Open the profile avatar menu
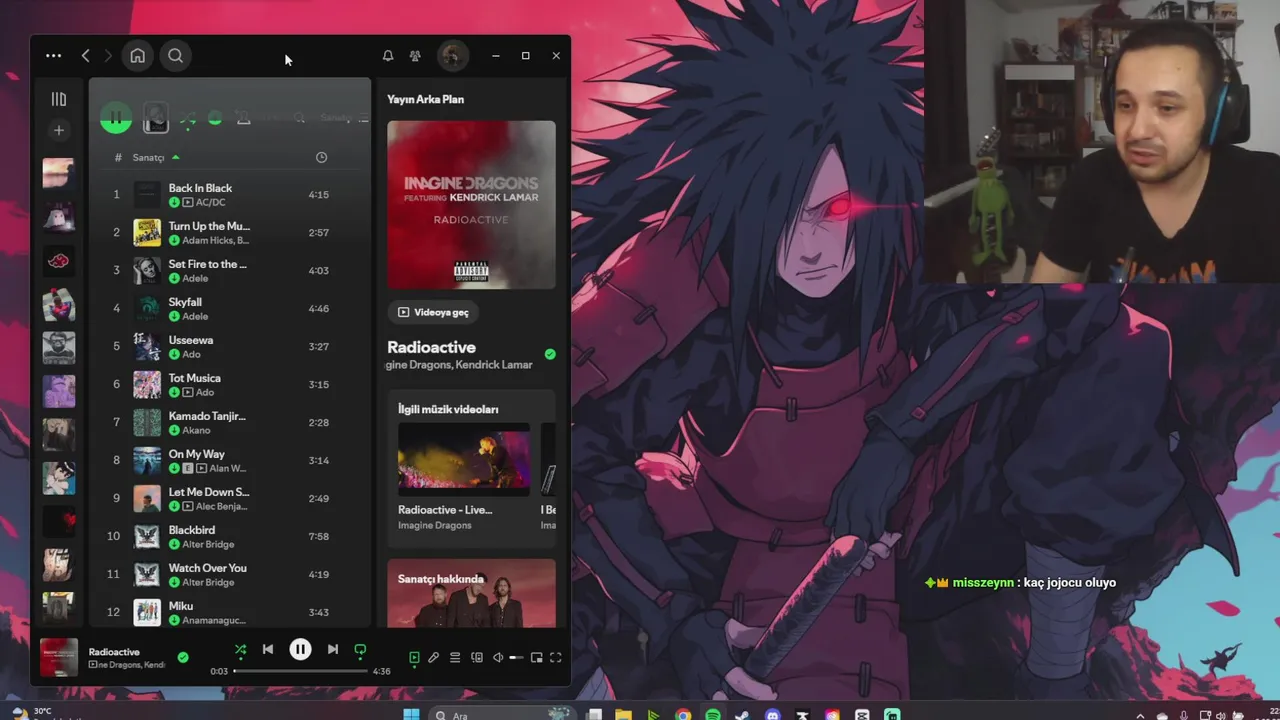Viewport: 1280px width, 720px height. pyautogui.click(x=452, y=56)
